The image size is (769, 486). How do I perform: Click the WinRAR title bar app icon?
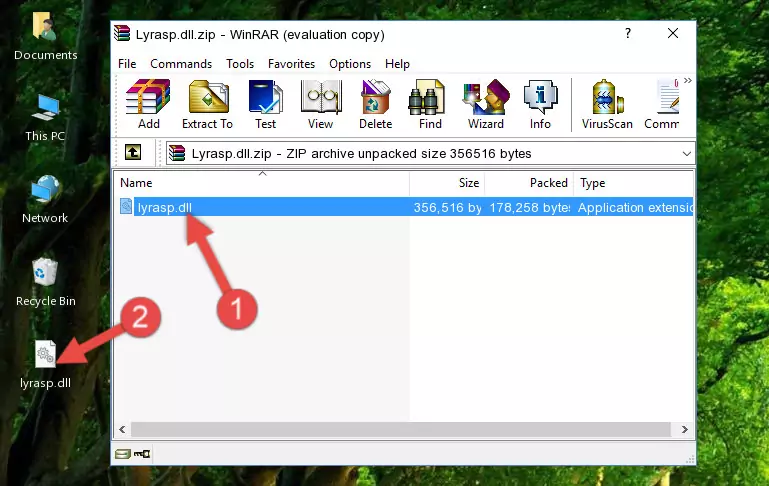click(x=123, y=34)
